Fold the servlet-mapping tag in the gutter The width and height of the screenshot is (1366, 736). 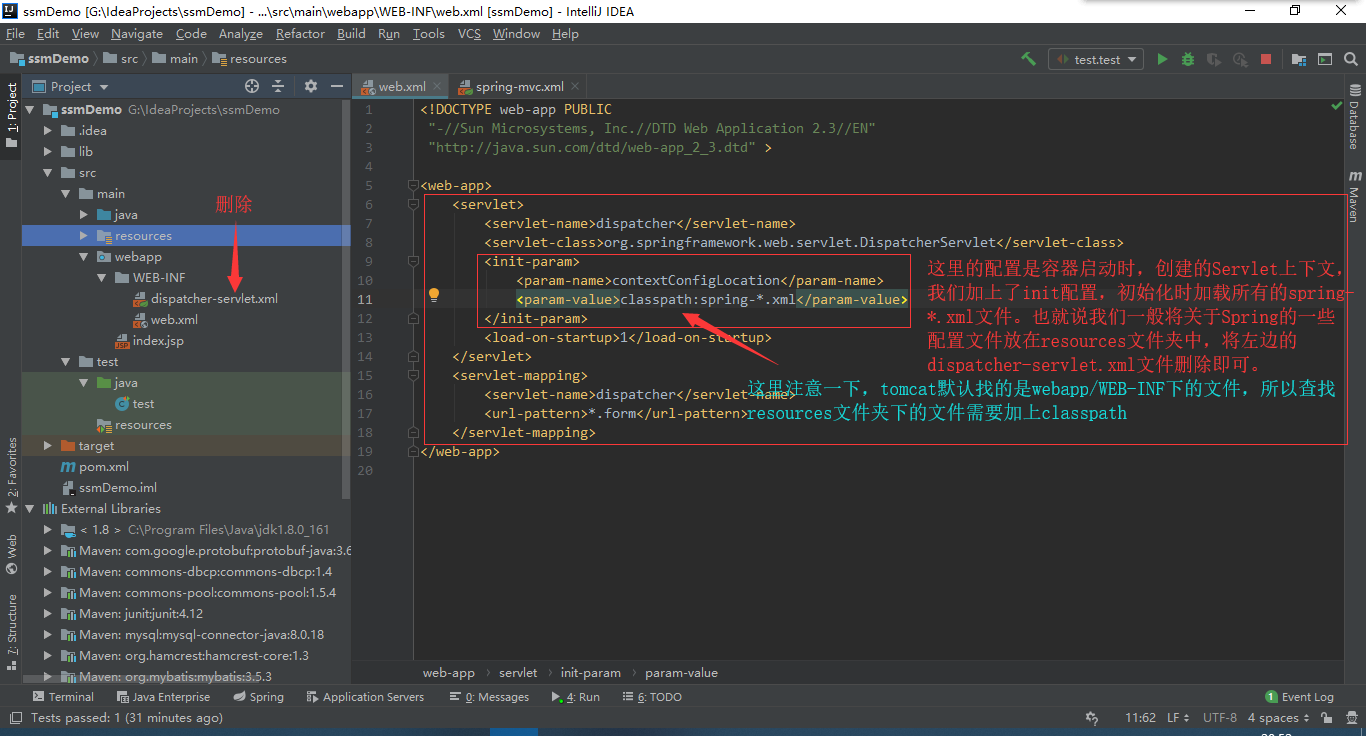[413, 376]
